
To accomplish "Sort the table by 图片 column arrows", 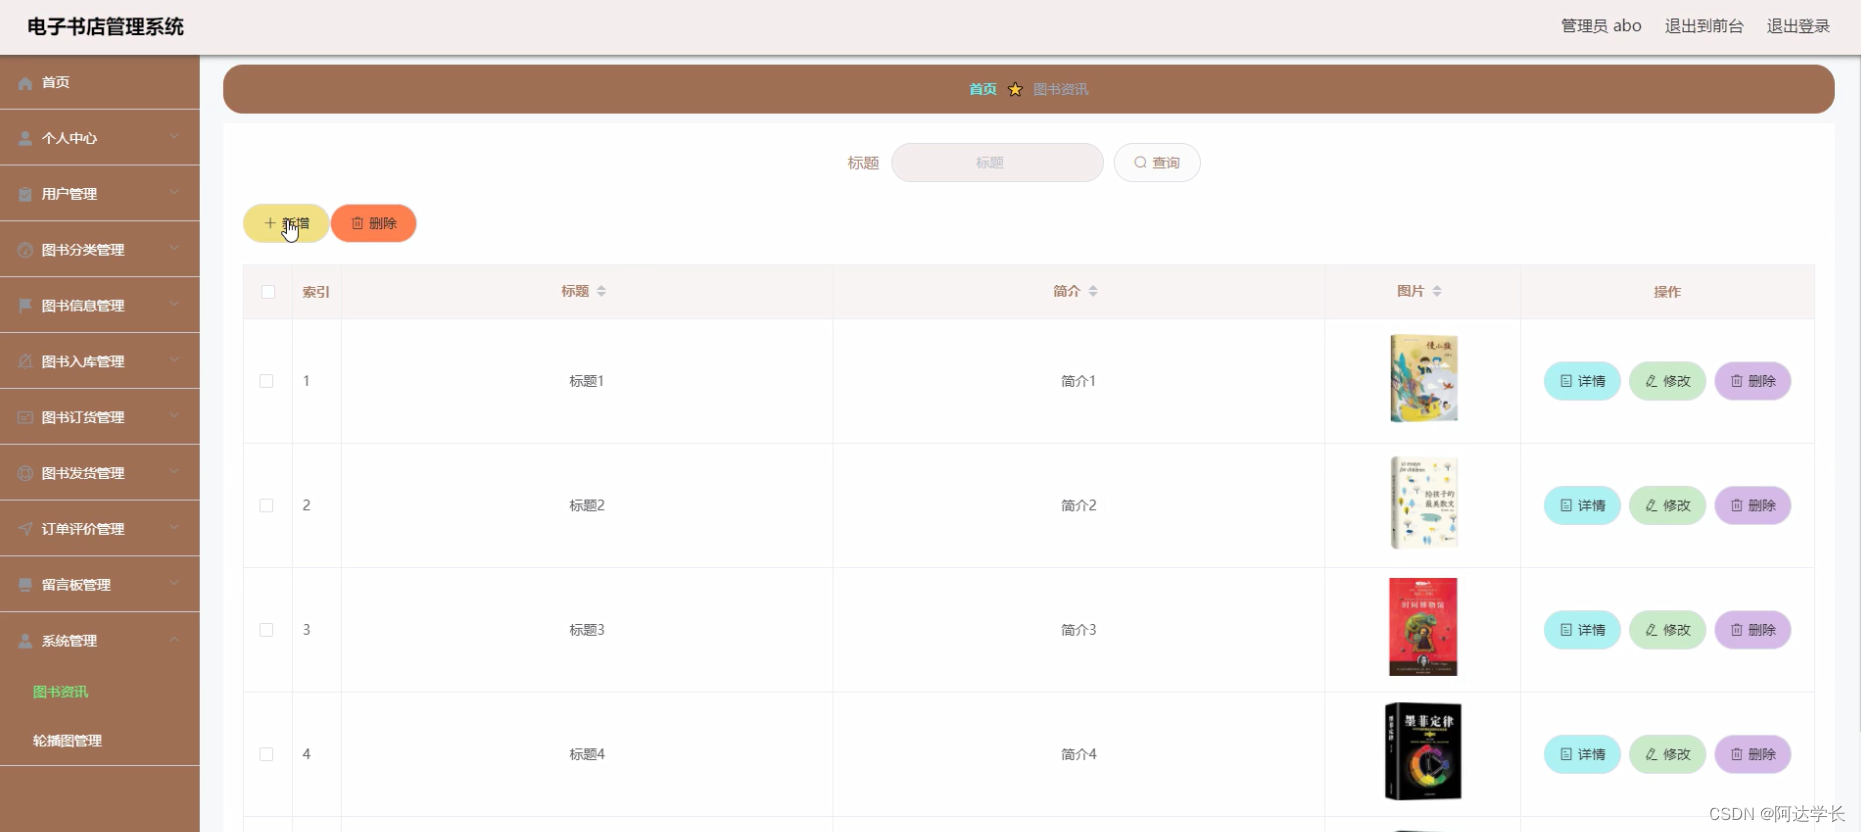I will (x=1437, y=291).
